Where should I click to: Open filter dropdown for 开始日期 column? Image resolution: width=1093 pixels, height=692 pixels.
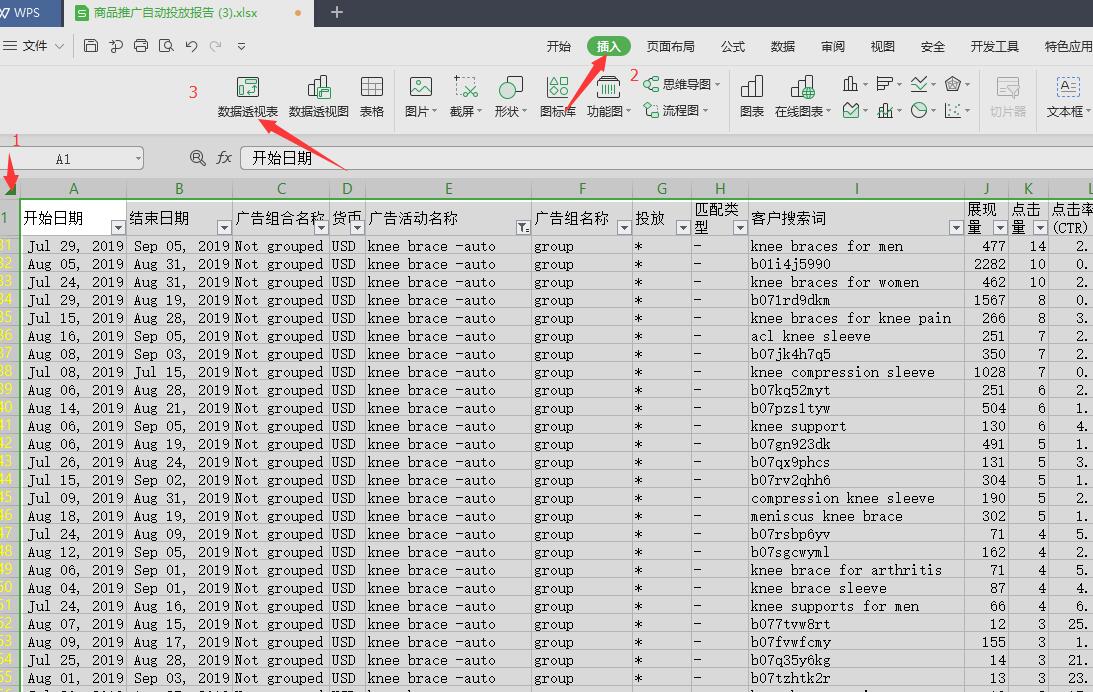tap(118, 228)
